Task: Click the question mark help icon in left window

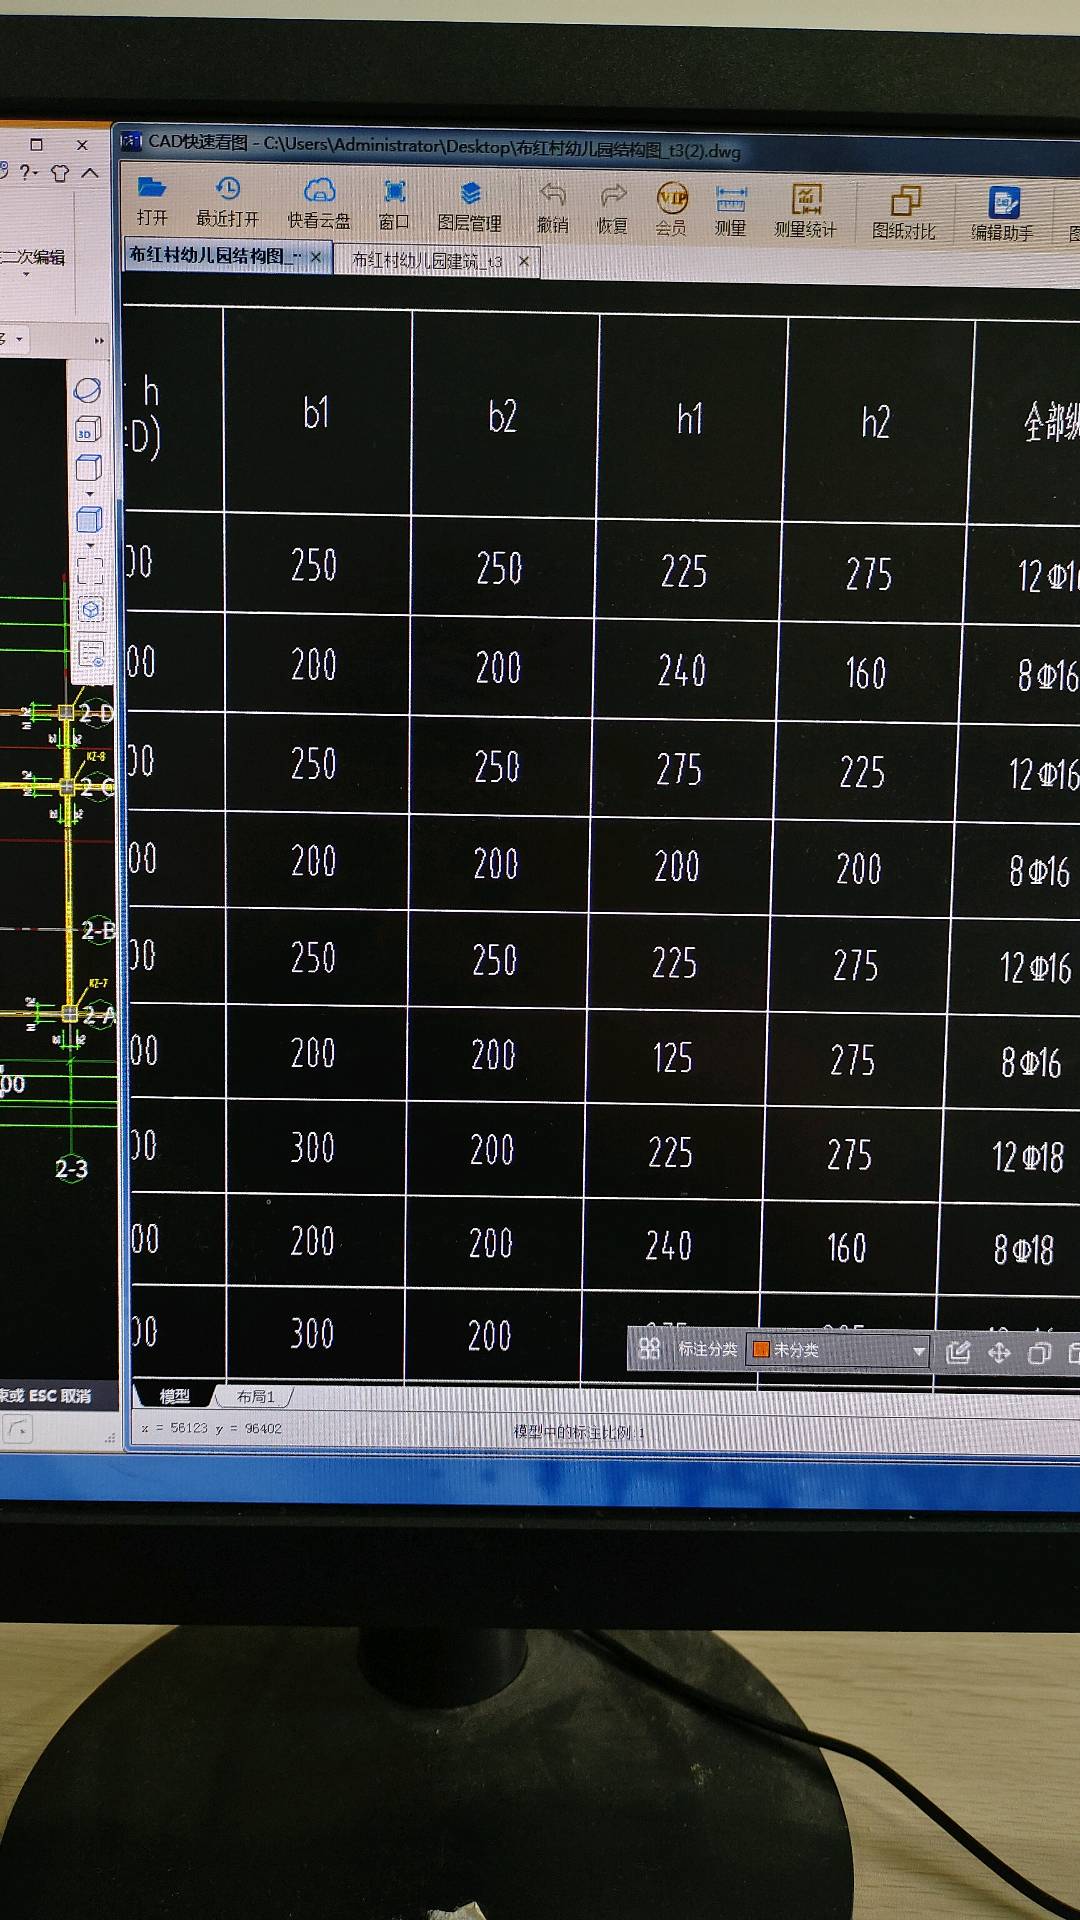Action: [x=29, y=172]
